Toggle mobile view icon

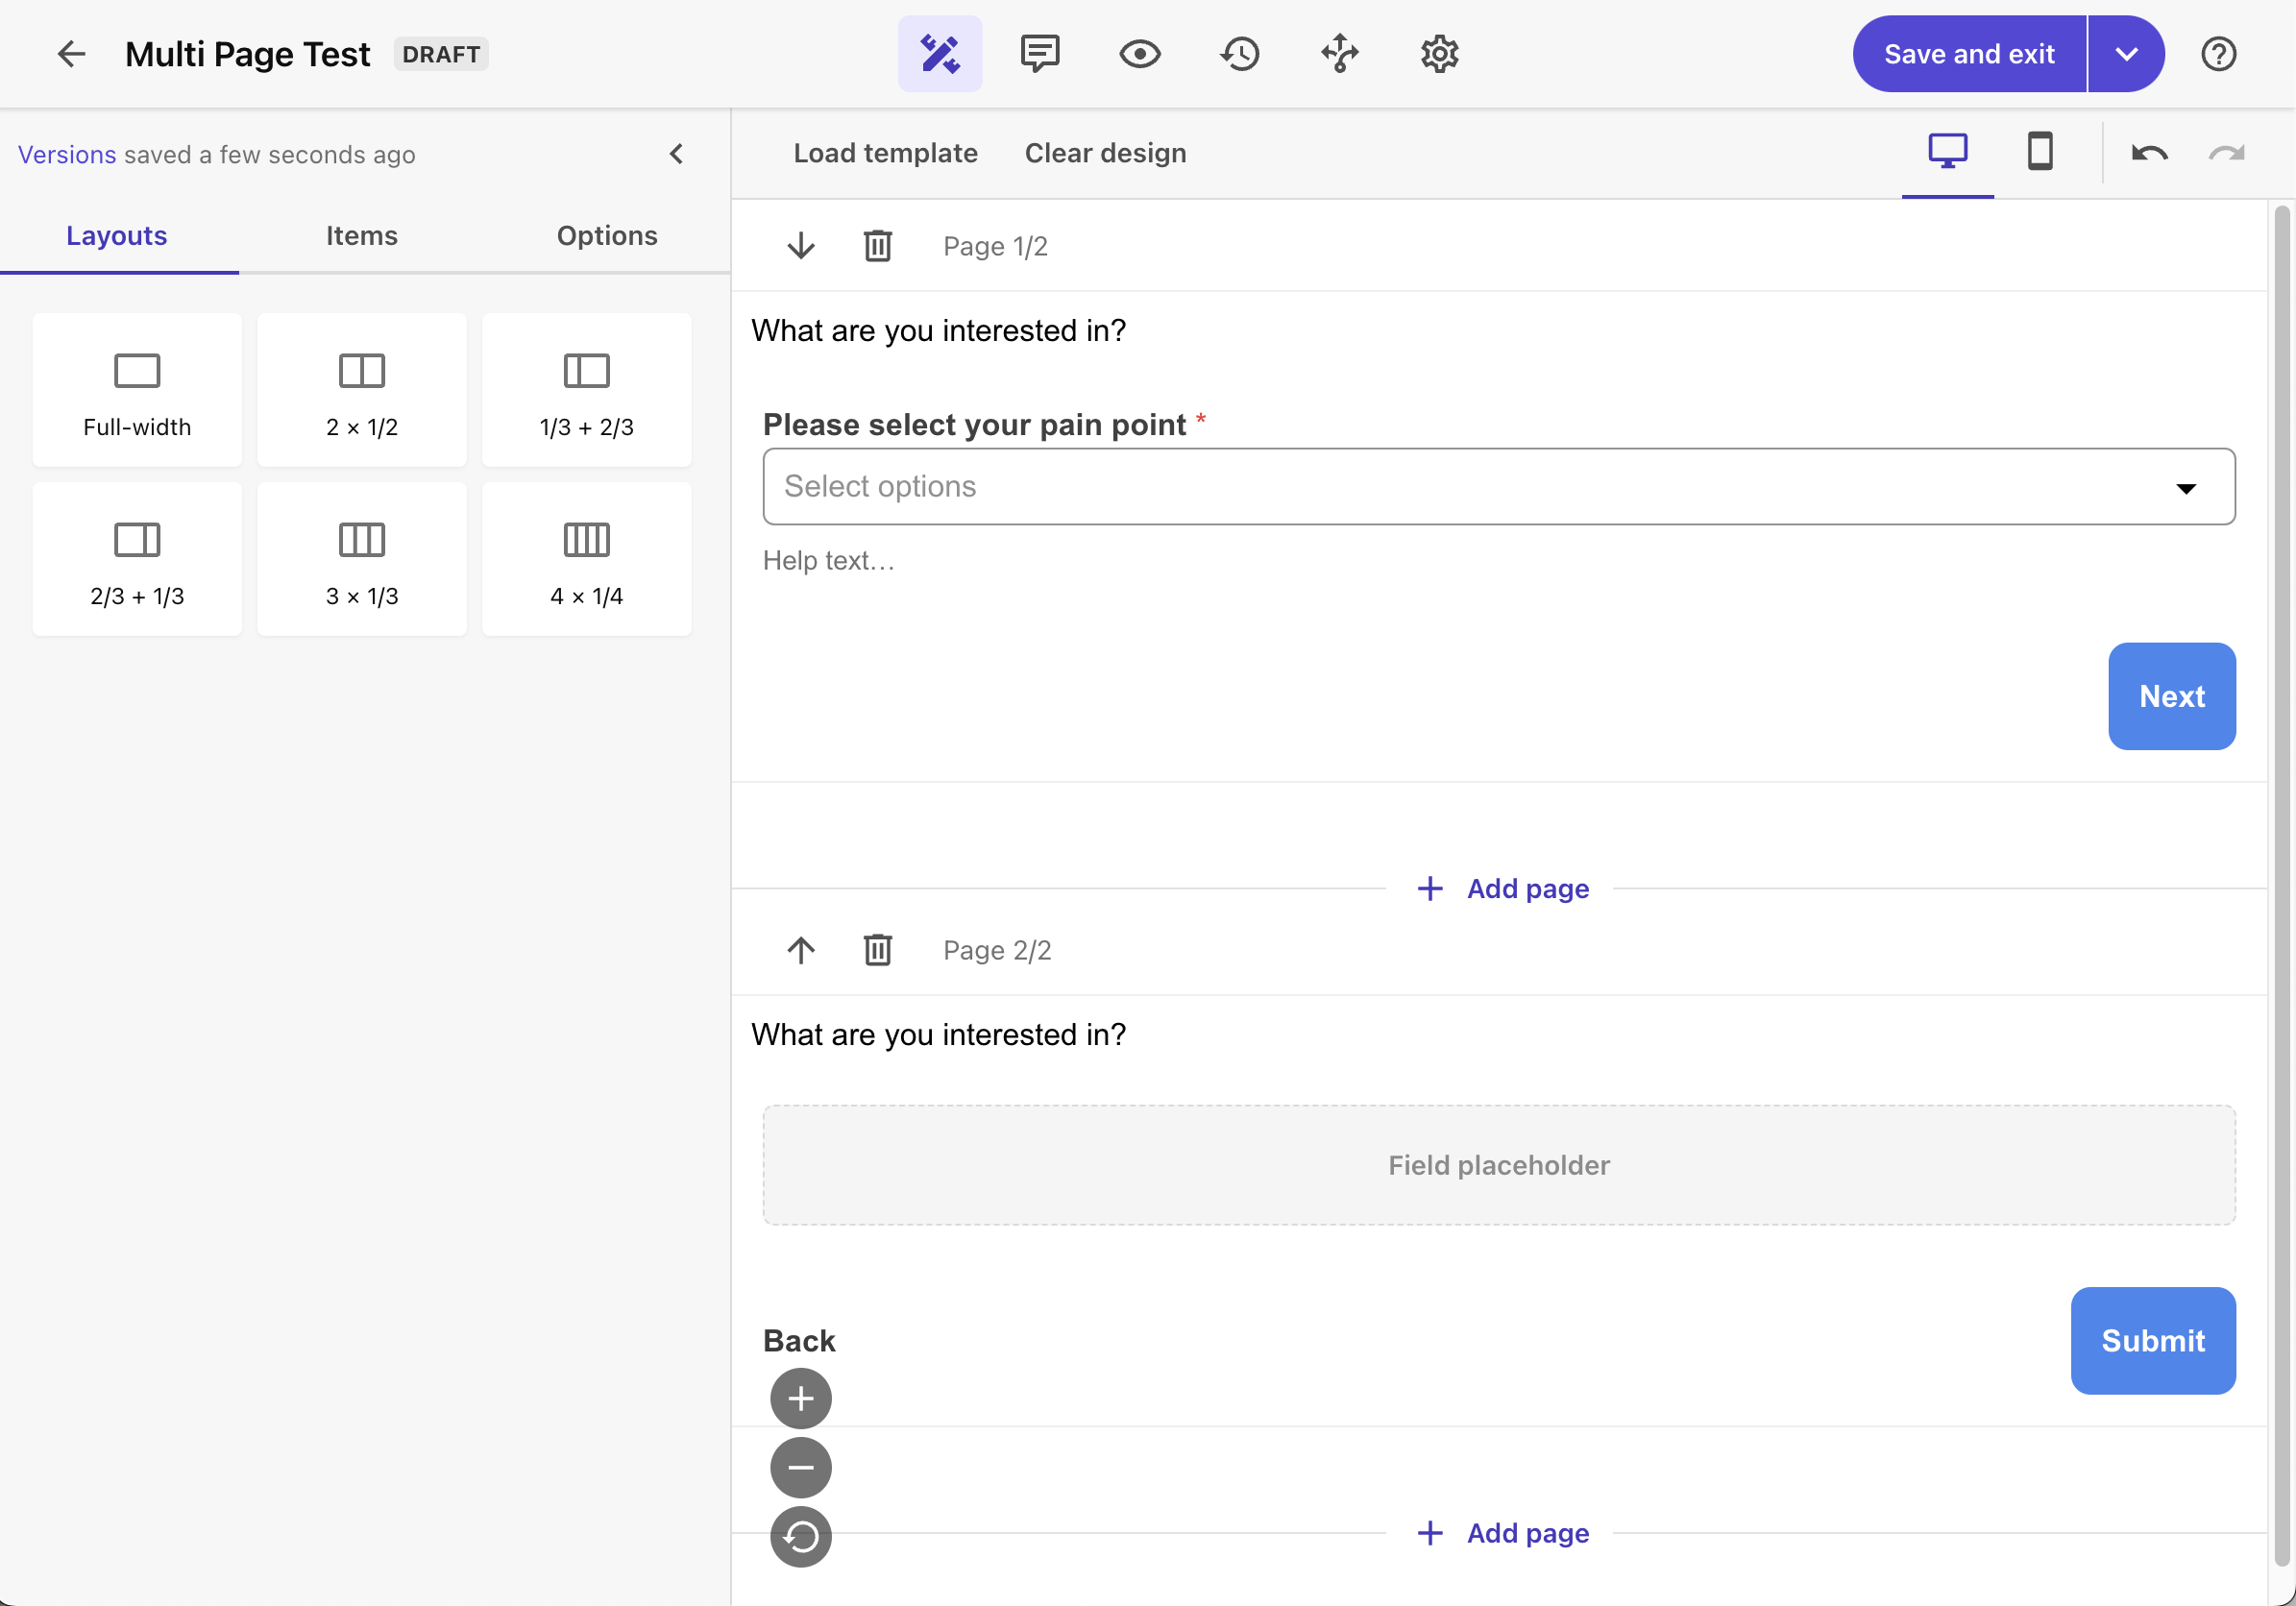pyautogui.click(x=2040, y=152)
